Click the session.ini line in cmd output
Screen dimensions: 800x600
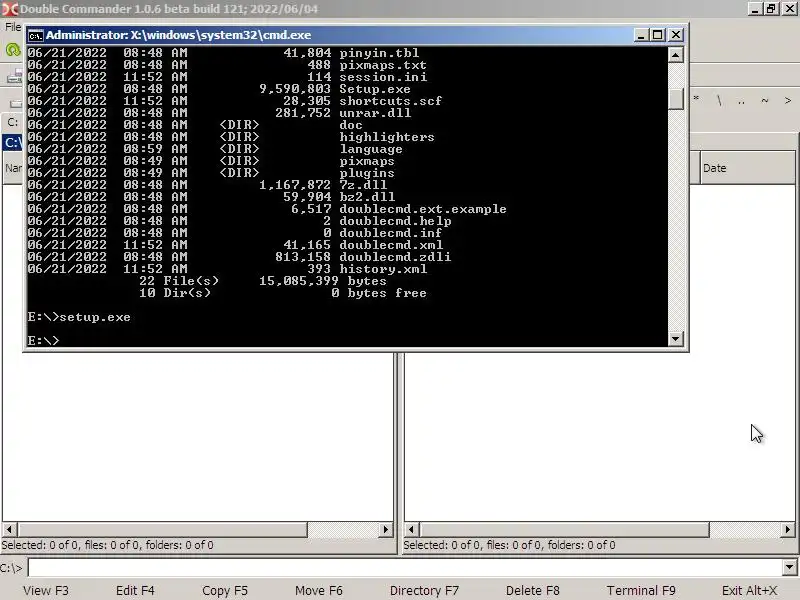pyautogui.click(x=228, y=77)
